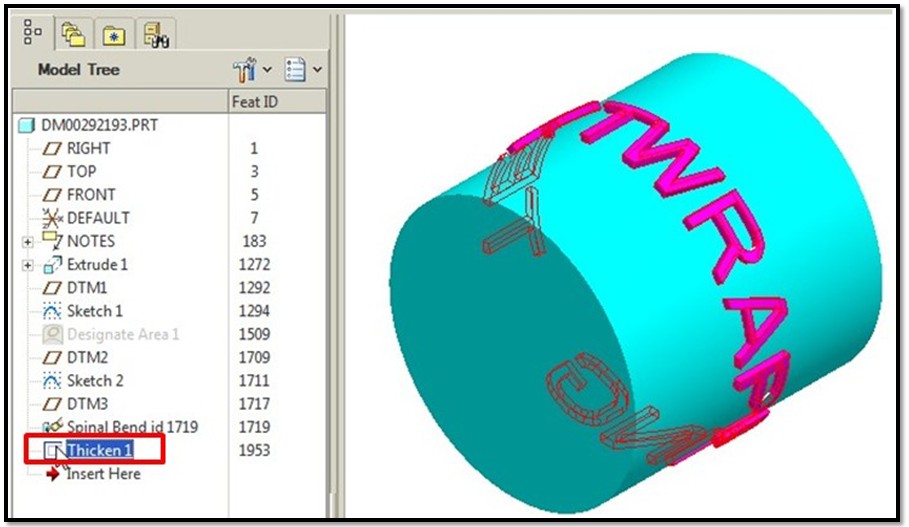Click Feat ID value 1719

click(254, 427)
